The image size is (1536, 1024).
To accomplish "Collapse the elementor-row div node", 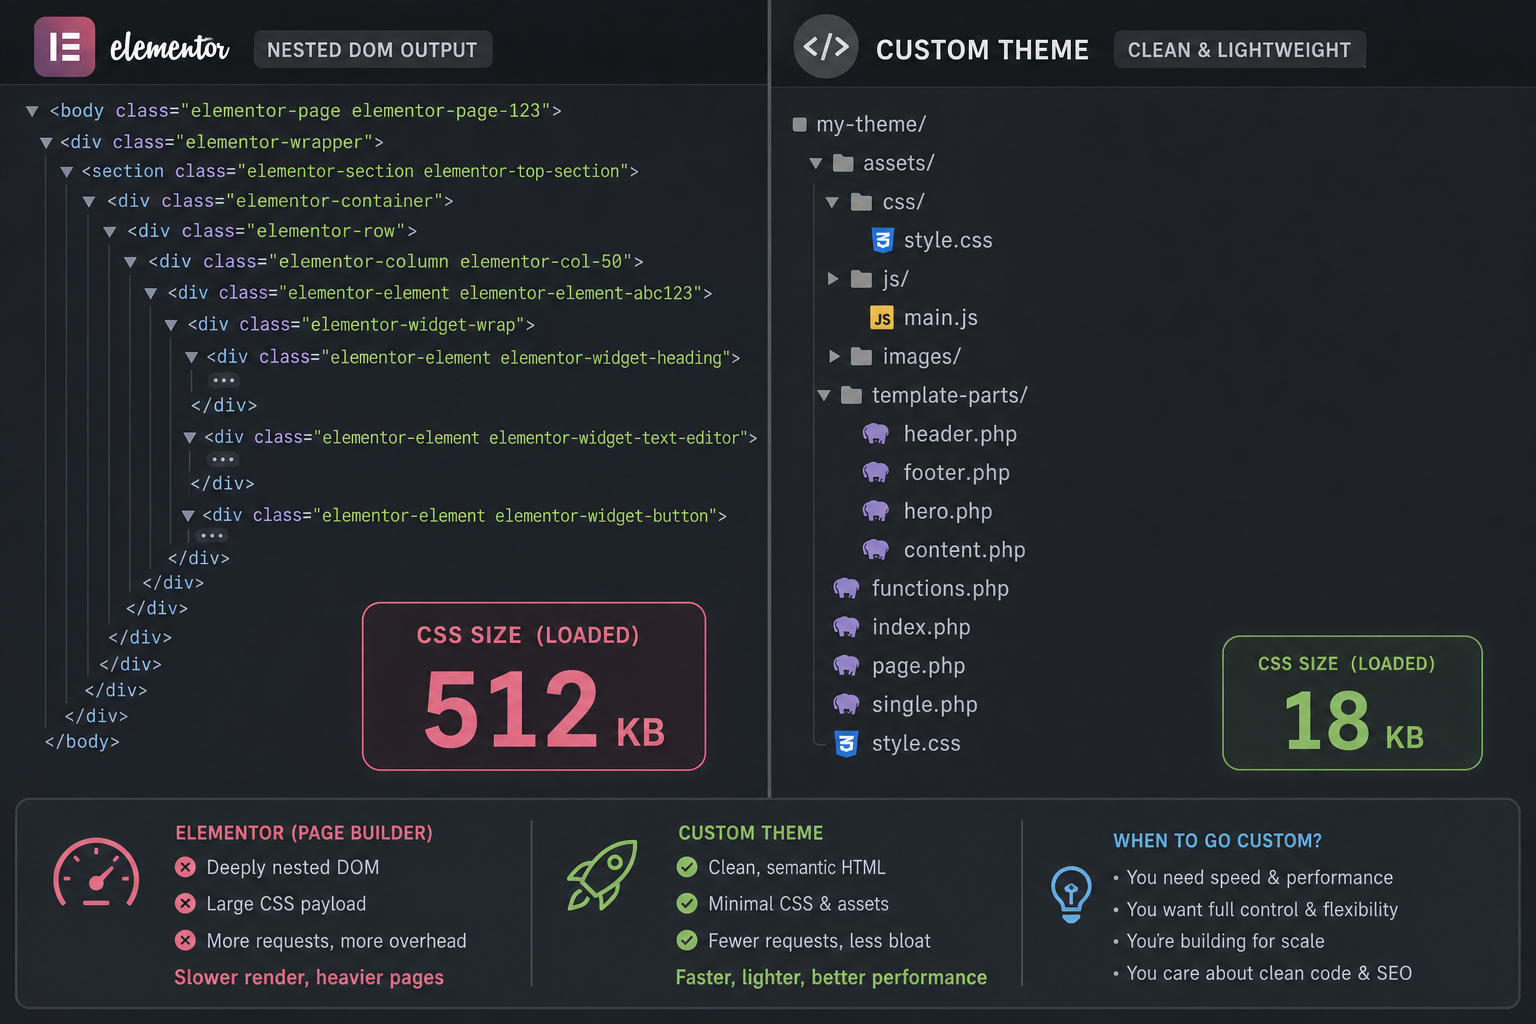I will pyautogui.click(x=110, y=232).
